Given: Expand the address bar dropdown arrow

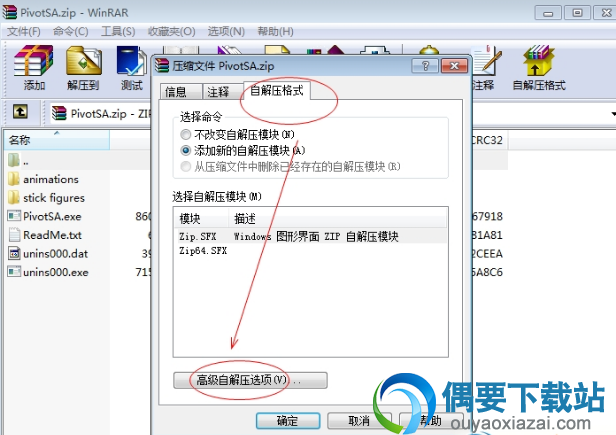Looking at the screenshot, I should pos(613,114).
